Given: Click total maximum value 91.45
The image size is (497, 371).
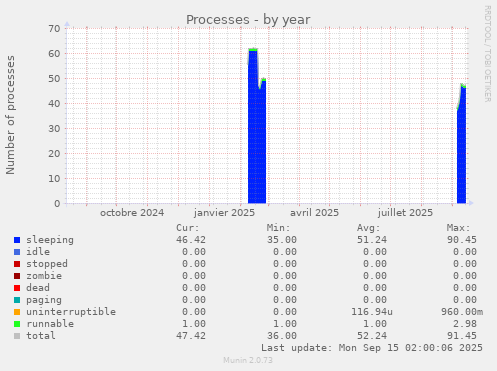Looking at the screenshot, I should click(x=462, y=336).
